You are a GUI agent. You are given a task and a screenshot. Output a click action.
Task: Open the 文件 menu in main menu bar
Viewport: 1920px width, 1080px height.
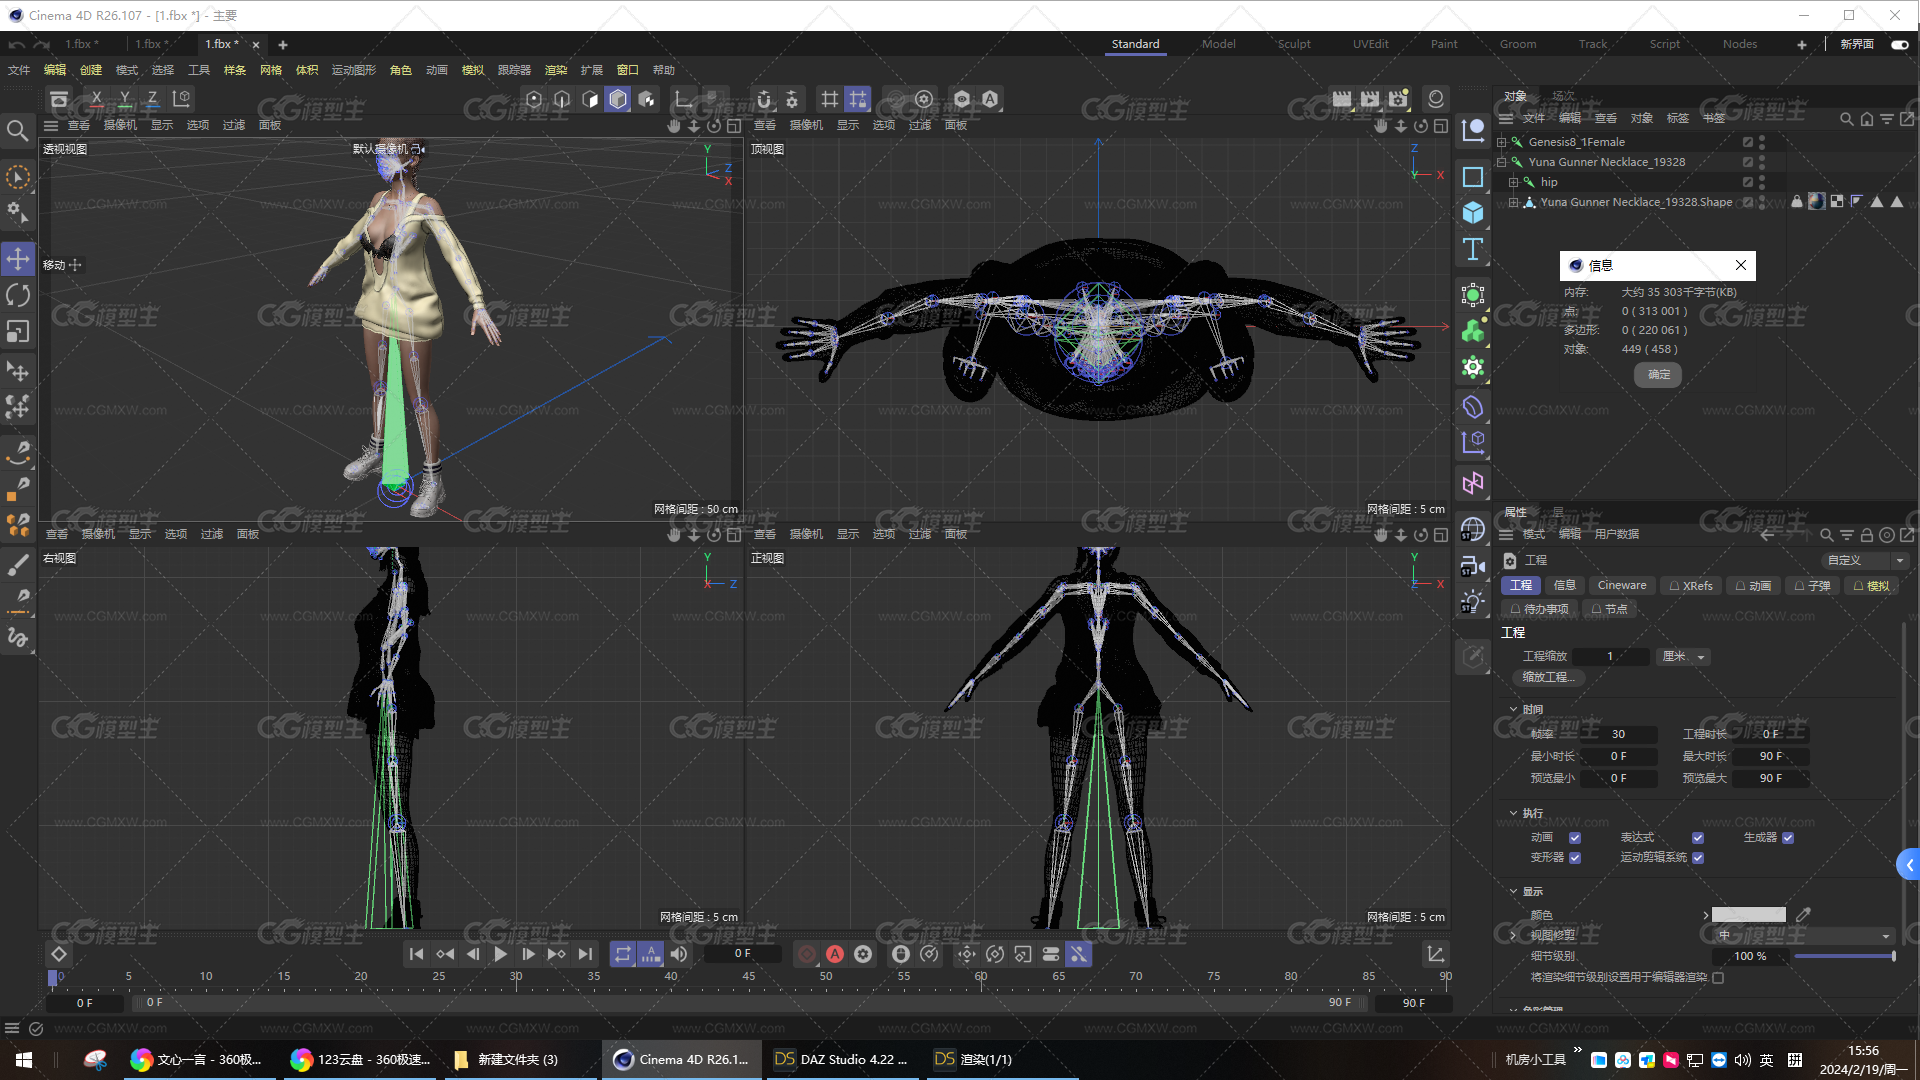[19, 70]
